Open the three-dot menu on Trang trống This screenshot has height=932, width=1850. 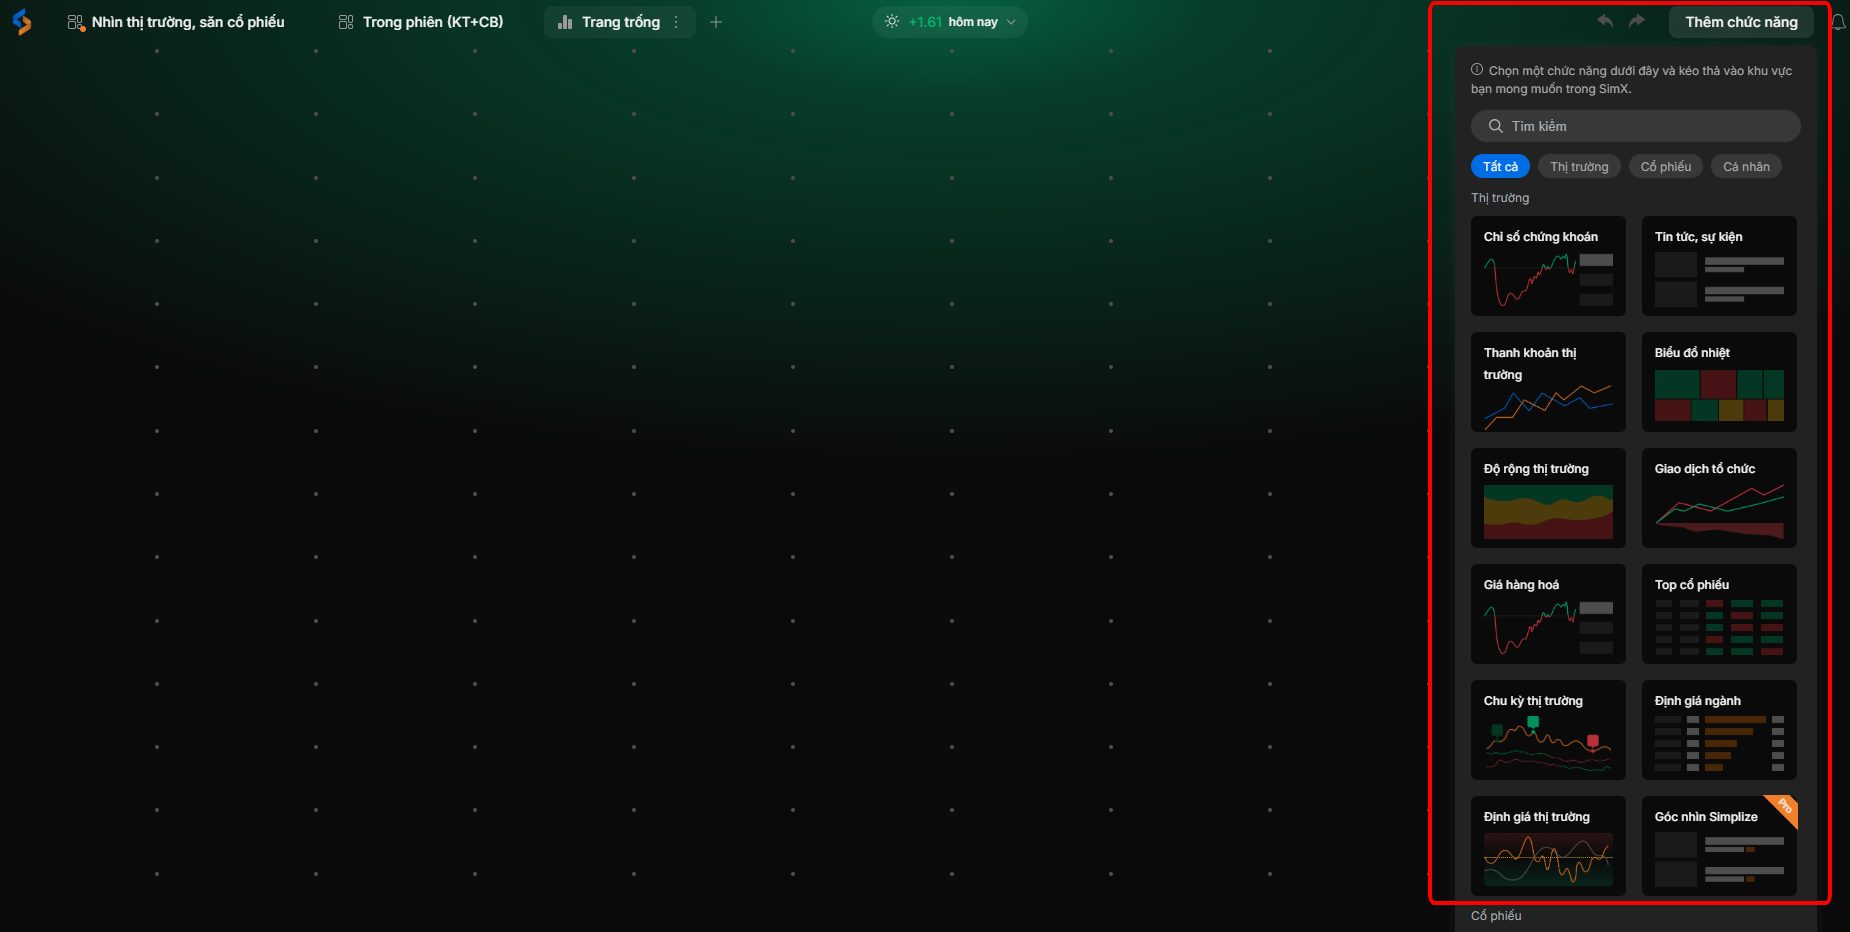pos(677,22)
